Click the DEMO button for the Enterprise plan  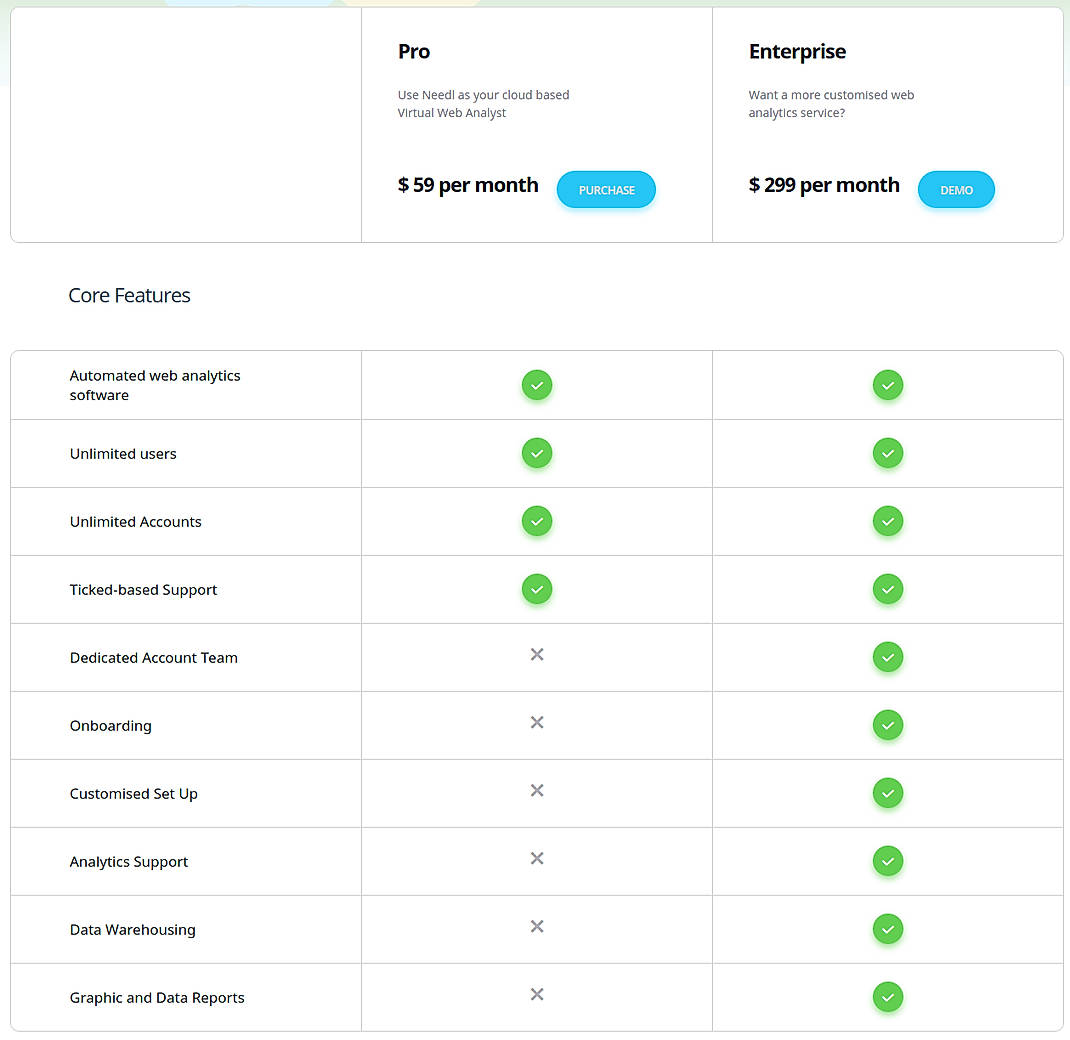click(x=956, y=189)
